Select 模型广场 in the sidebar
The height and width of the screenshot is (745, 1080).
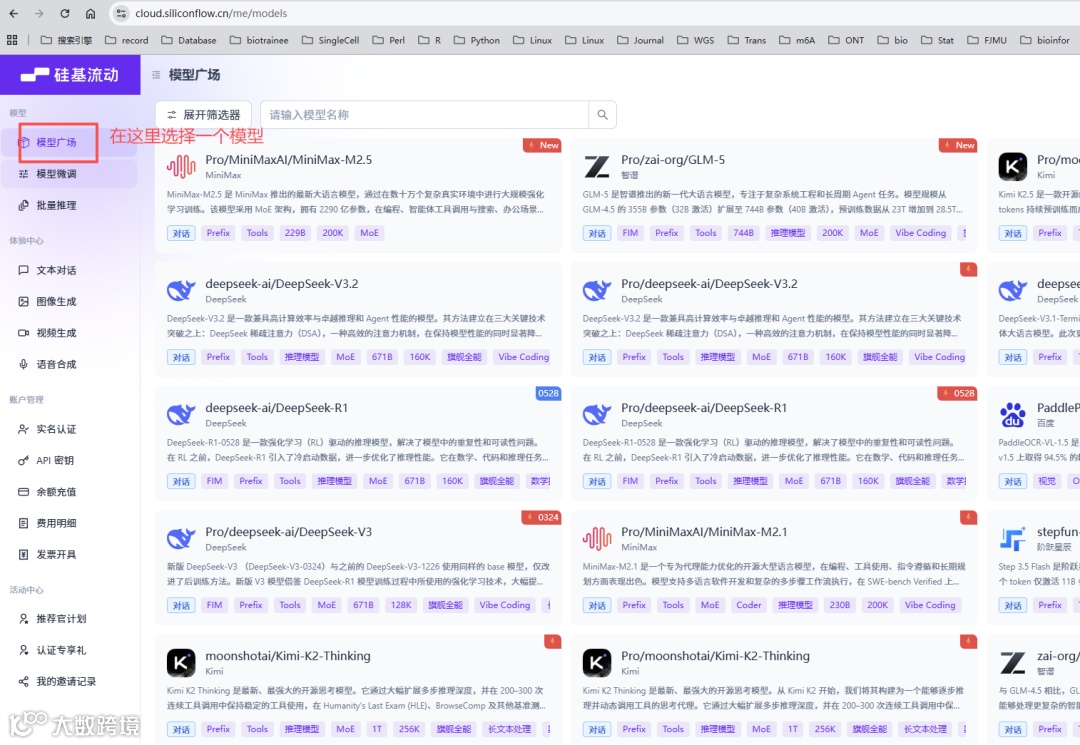coord(69,143)
